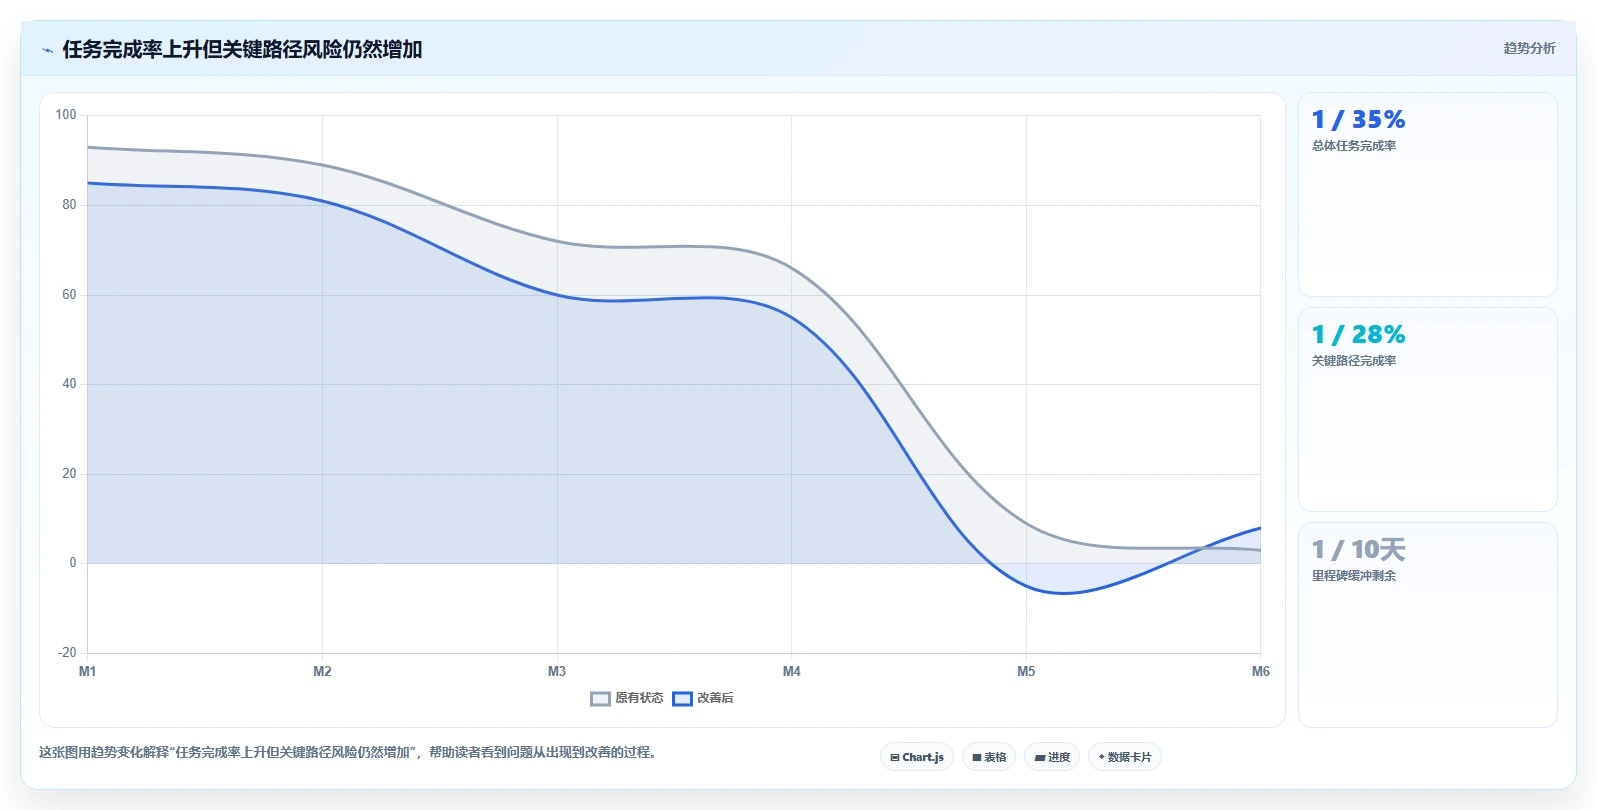Click the gray 原有状态 legend color box
Image resolution: width=1597 pixels, height=810 pixels.
tap(600, 699)
